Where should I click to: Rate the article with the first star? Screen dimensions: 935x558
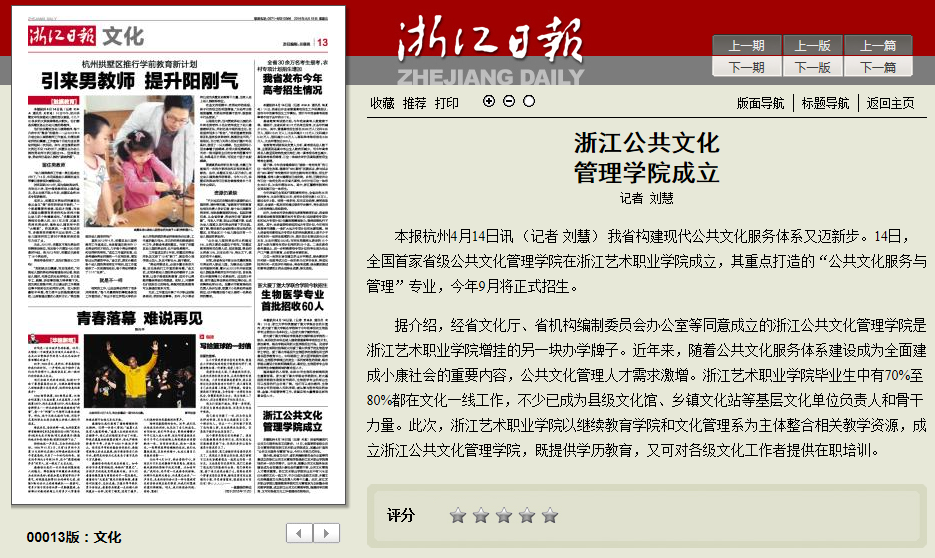(458, 516)
